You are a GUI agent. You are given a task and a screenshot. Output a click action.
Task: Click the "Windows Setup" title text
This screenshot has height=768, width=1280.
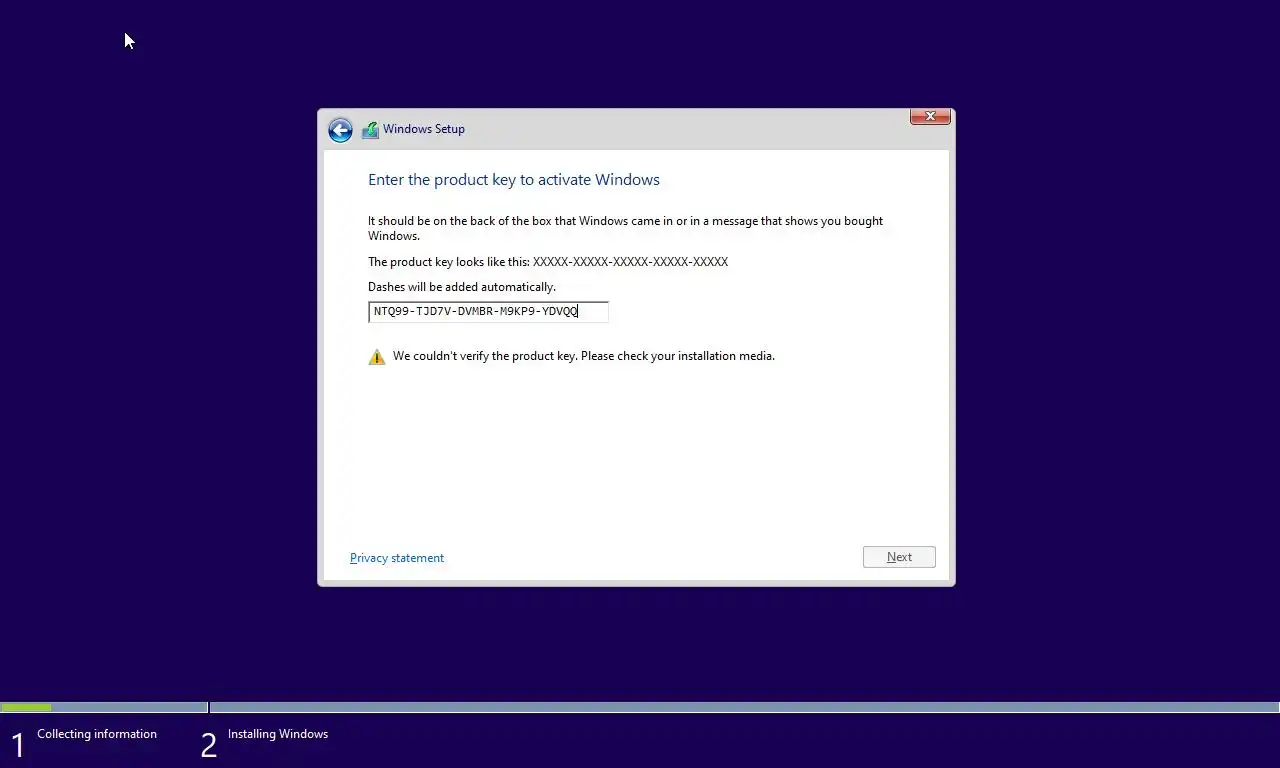(x=424, y=129)
